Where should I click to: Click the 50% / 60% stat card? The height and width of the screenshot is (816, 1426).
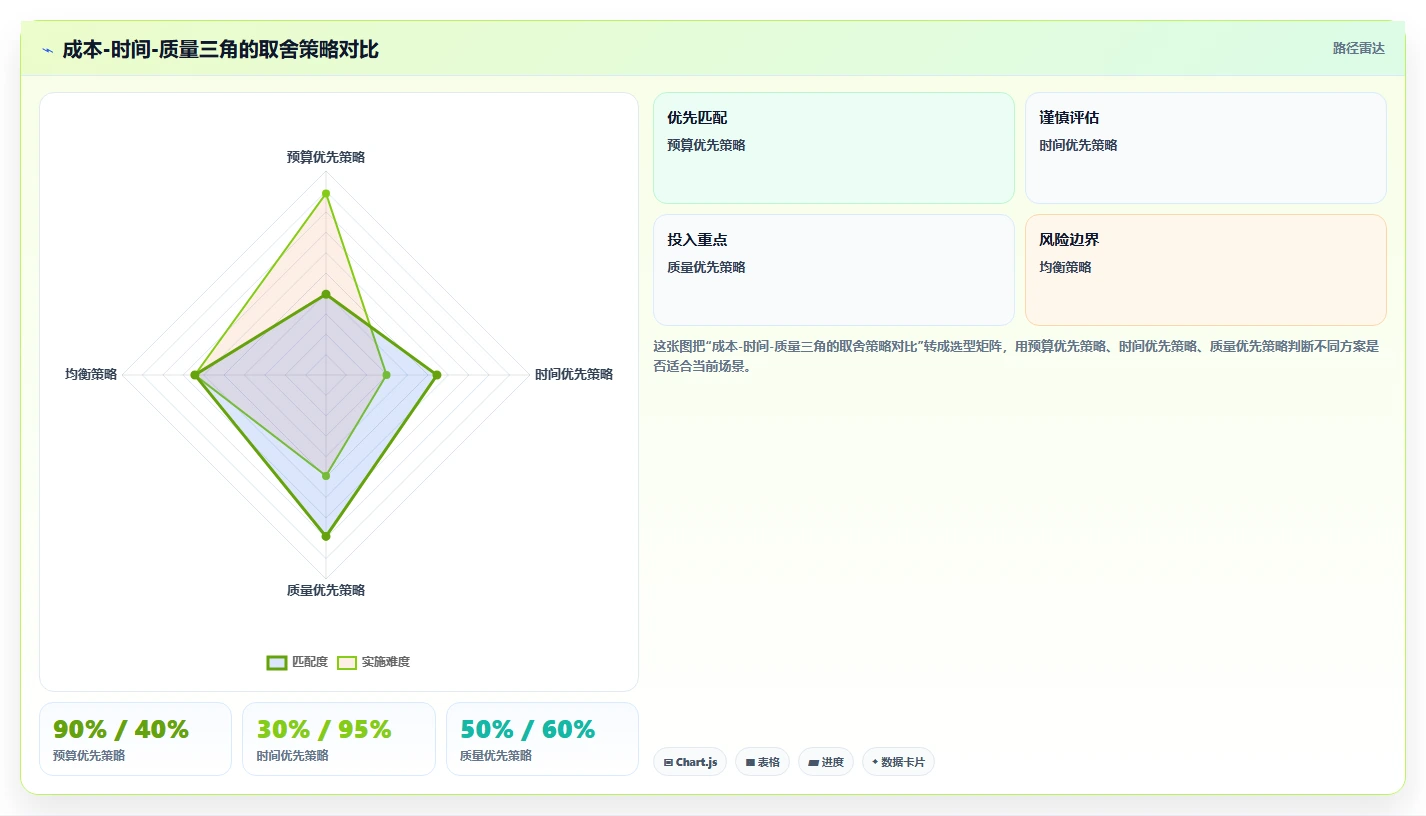pos(542,739)
